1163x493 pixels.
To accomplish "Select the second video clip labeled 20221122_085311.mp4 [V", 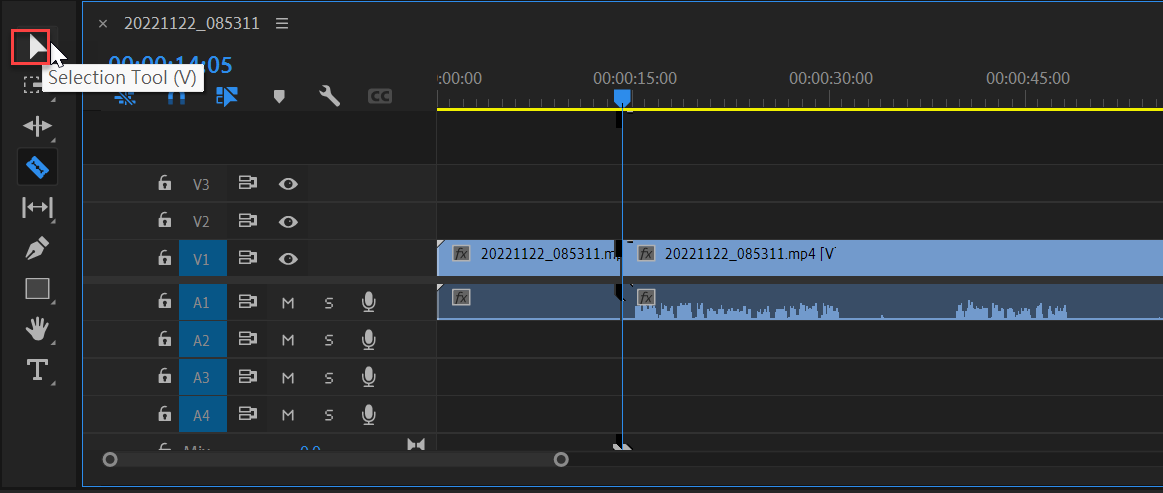I will point(892,258).
